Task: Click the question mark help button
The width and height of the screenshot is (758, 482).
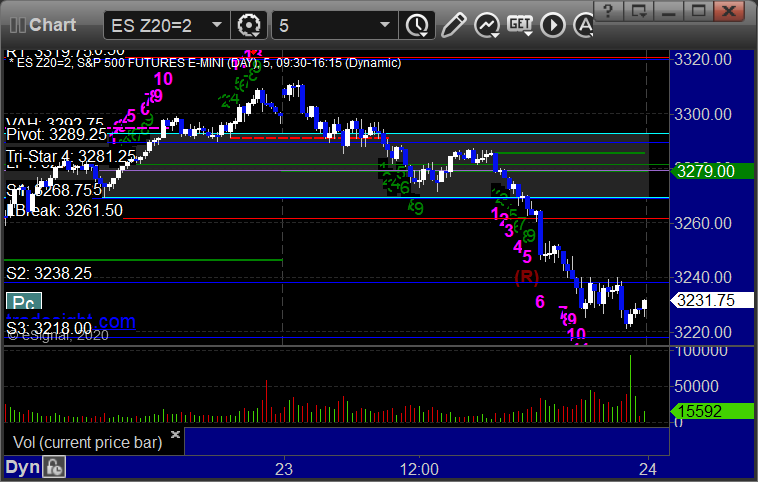Action: point(608,10)
